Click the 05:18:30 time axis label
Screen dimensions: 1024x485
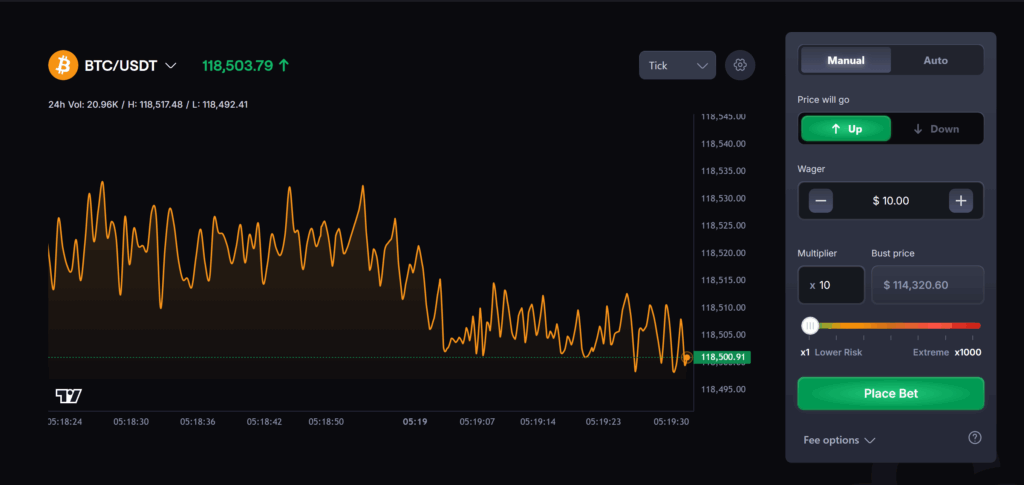131,422
